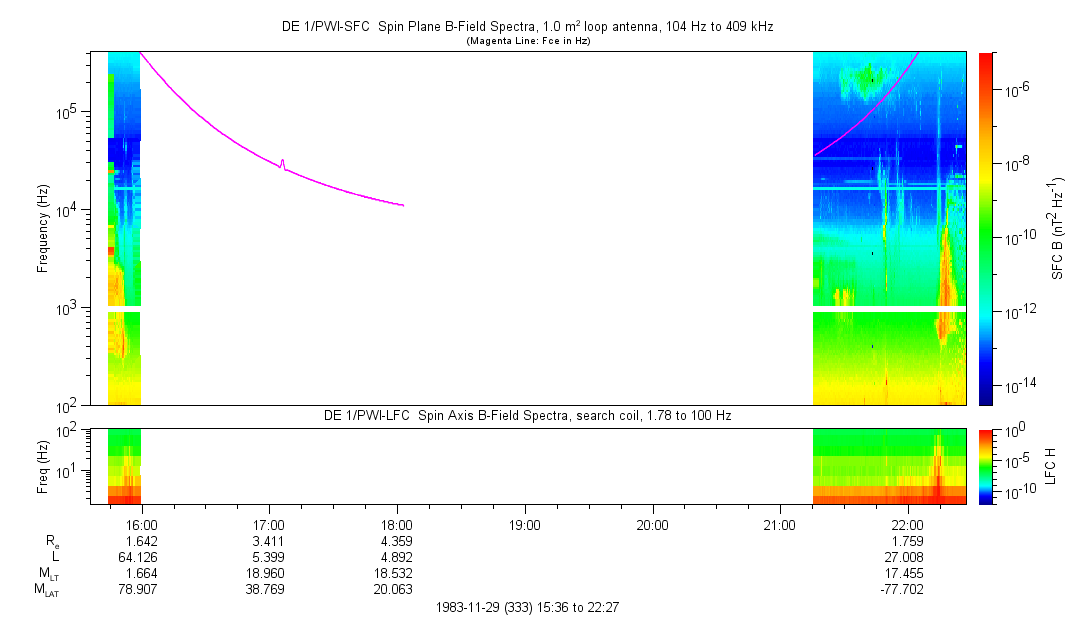This screenshot has height=620, width=1083.
Task: Click the Re value 4.359 under 18:00
Action: click(x=397, y=541)
